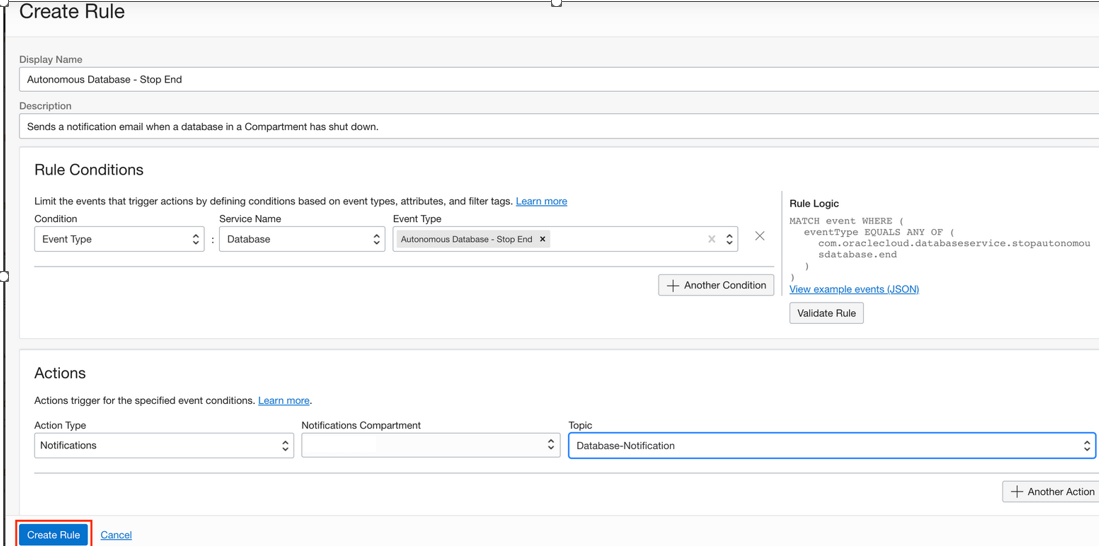Click the plus icon on Another Action
Viewport: 1099px width, 546px height.
[1017, 492]
